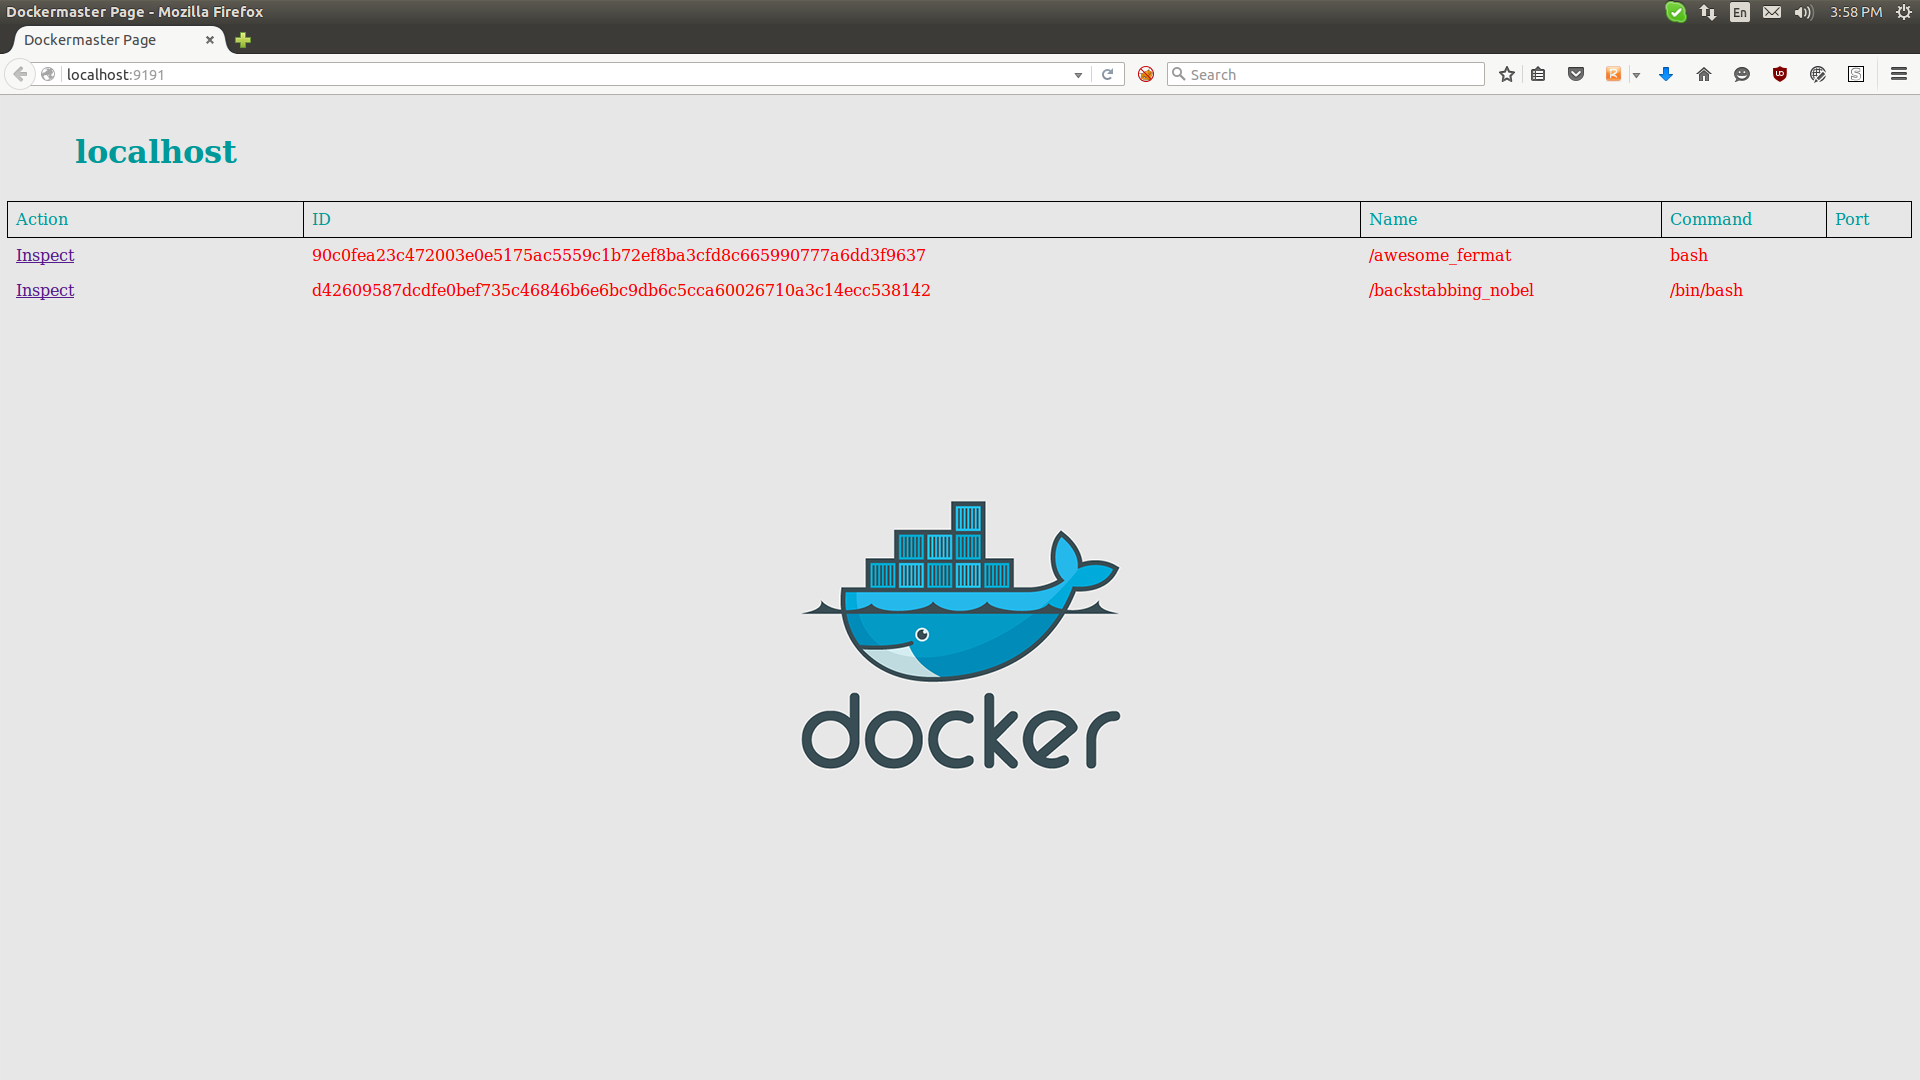Image resolution: width=1920 pixels, height=1080 pixels.
Task: Inspect the awesome_fermat container
Action: click(x=45, y=255)
